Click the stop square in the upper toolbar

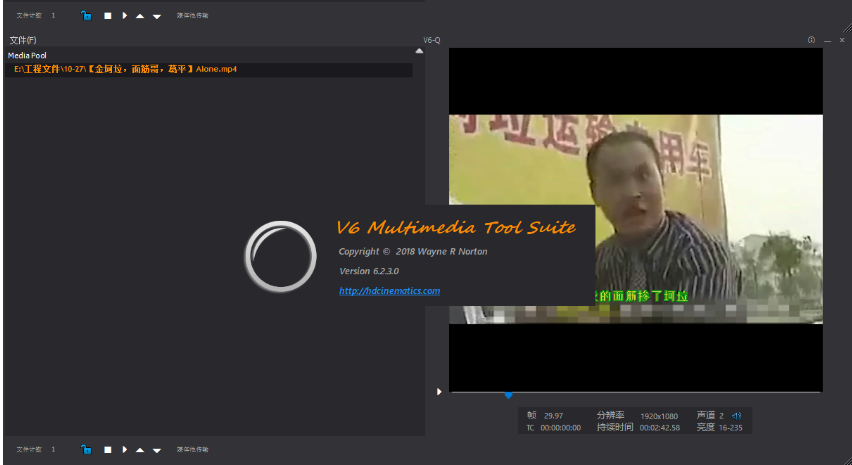pyautogui.click(x=108, y=16)
